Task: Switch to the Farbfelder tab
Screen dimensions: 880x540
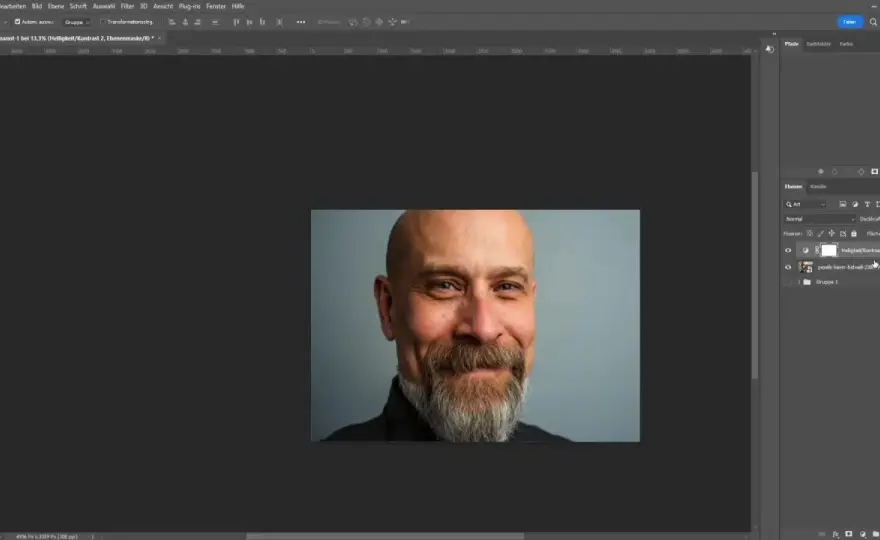Action: tap(818, 44)
